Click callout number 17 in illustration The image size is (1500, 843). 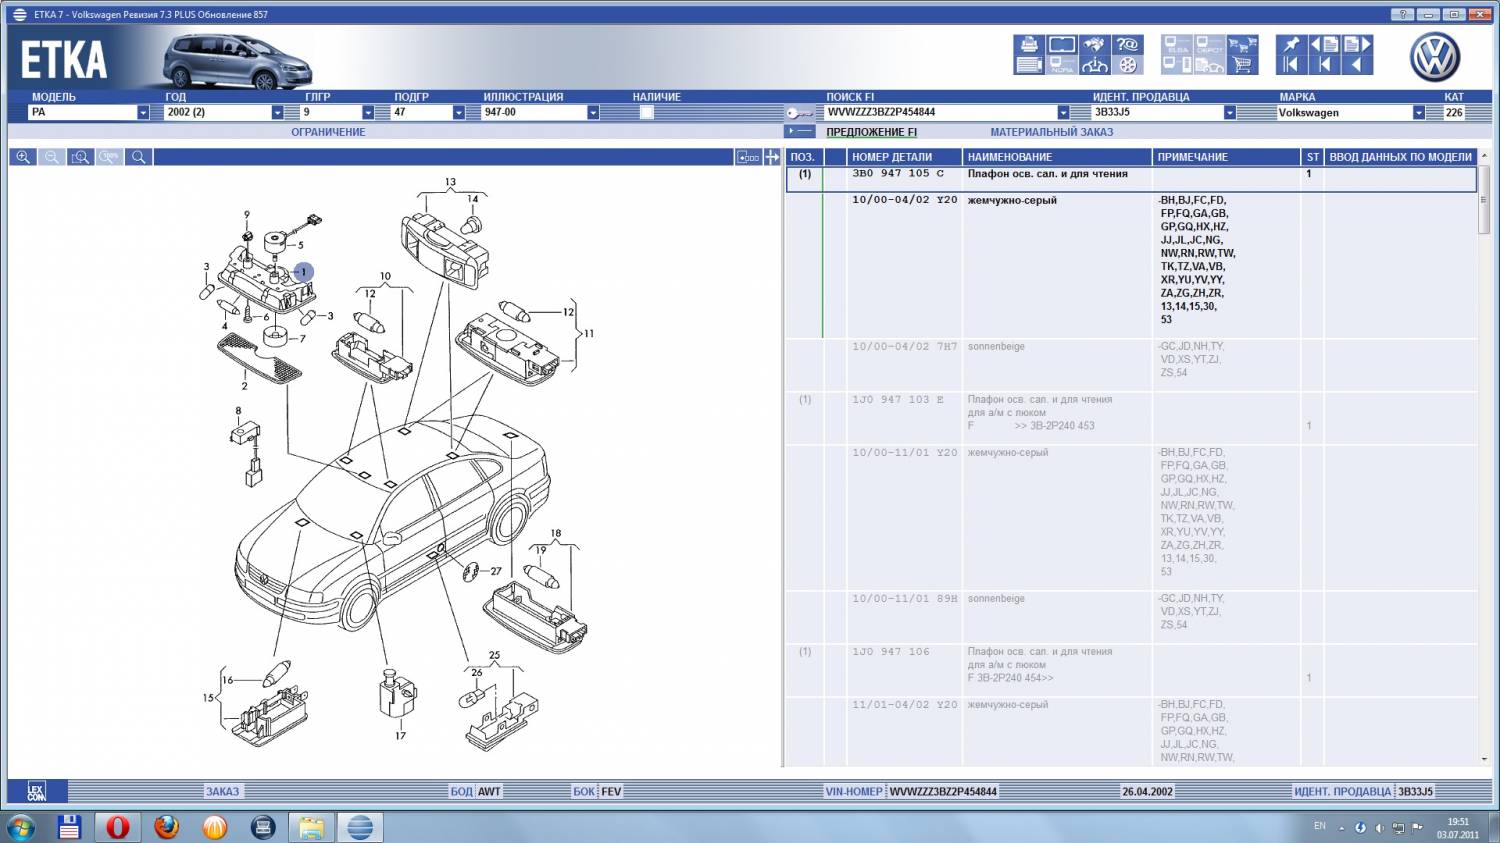pos(400,735)
